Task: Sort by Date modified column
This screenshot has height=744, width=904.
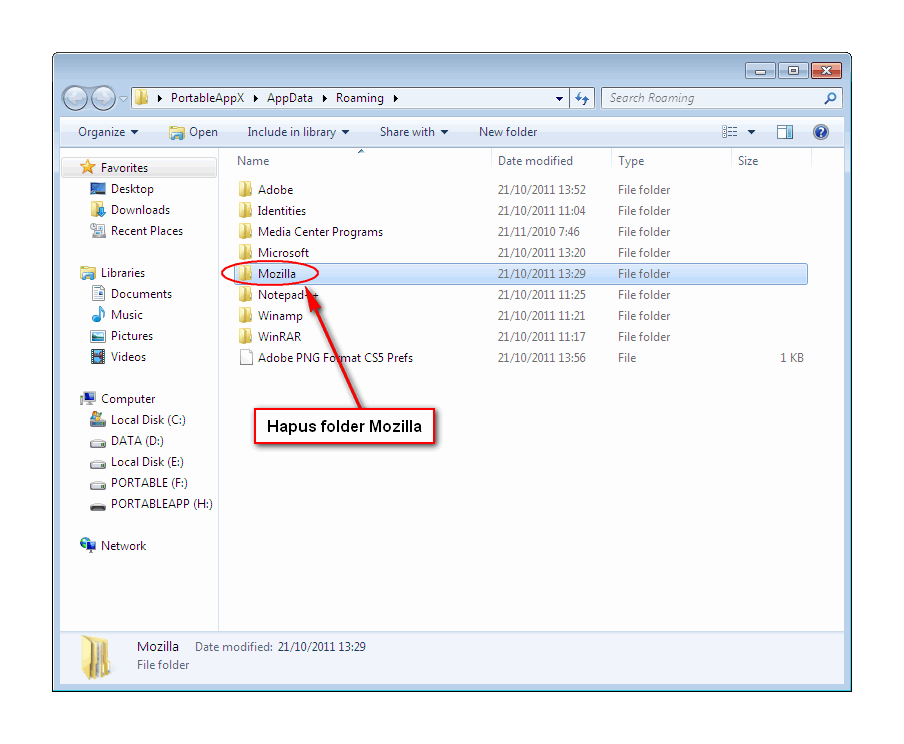Action: point(535,161)
